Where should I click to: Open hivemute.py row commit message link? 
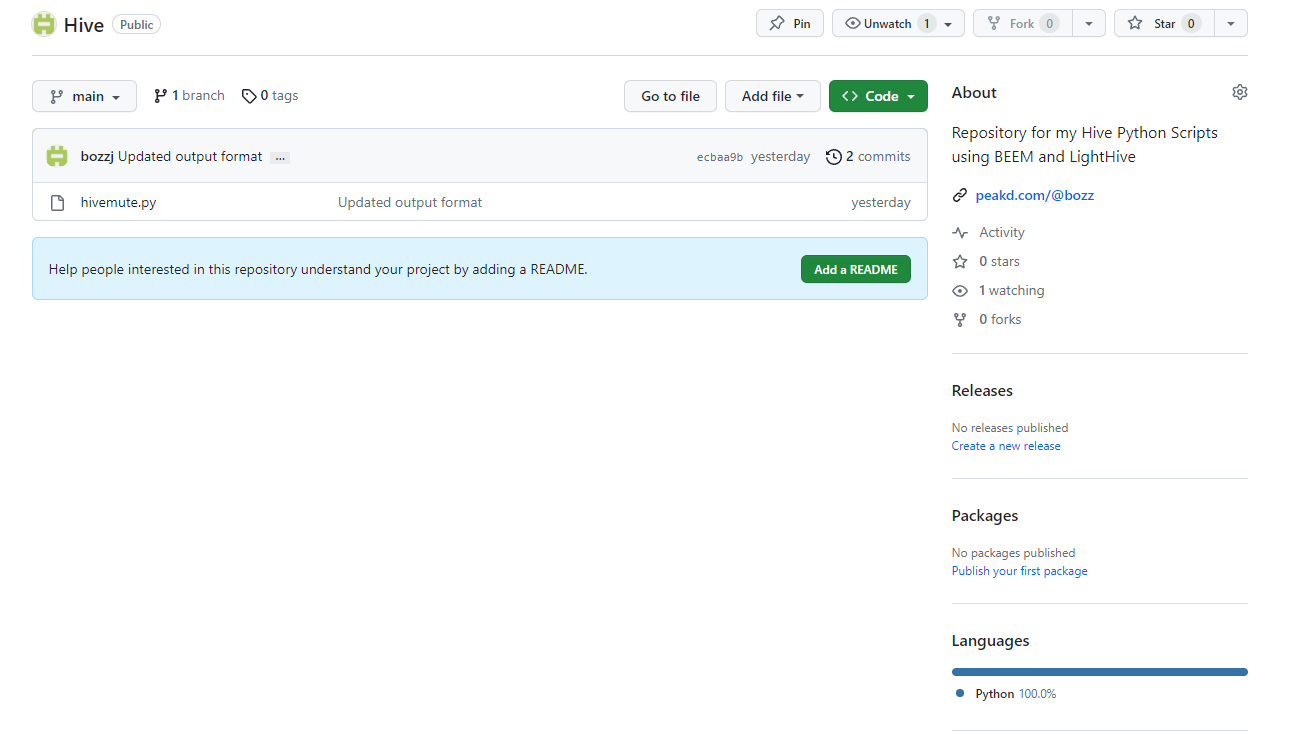tap(410, 202)
